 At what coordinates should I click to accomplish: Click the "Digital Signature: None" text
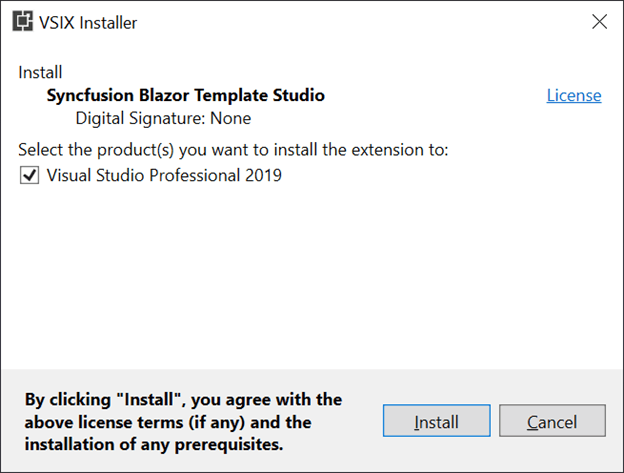click(x=163, y=118)
